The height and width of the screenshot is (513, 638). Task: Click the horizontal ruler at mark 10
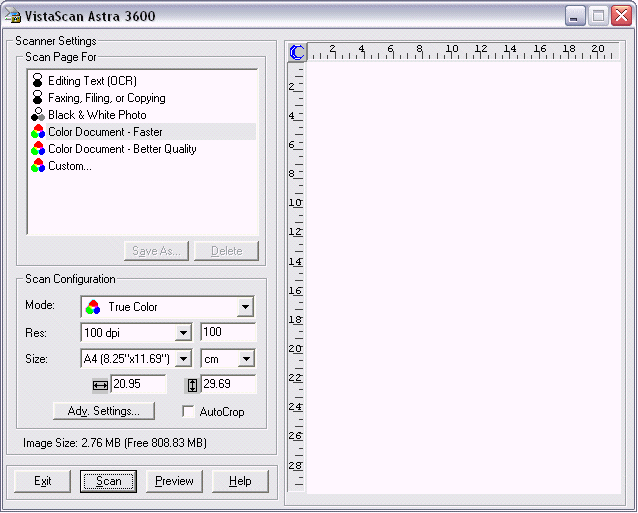(452, 51)
